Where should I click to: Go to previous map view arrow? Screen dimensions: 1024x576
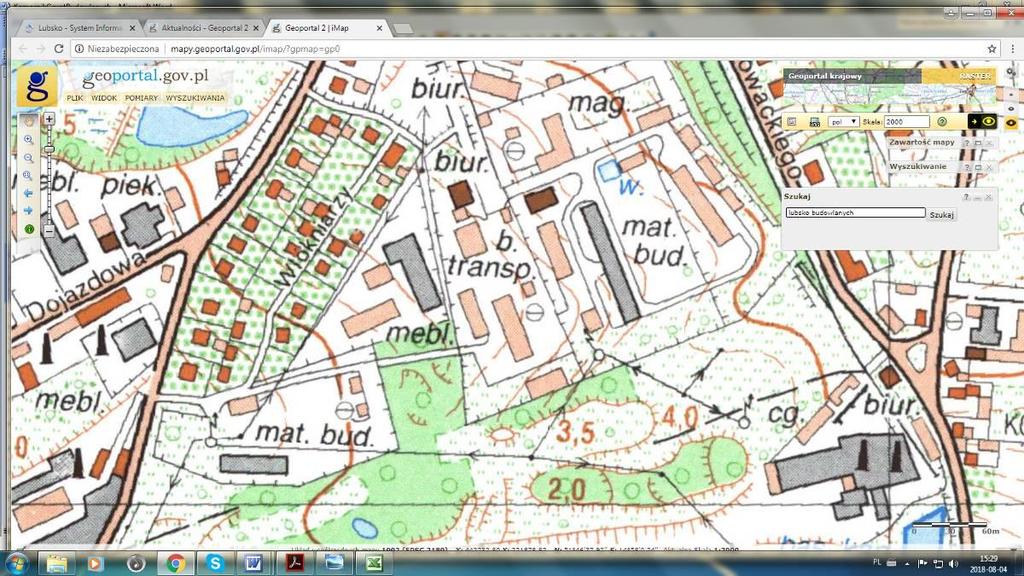coord(29,193)
